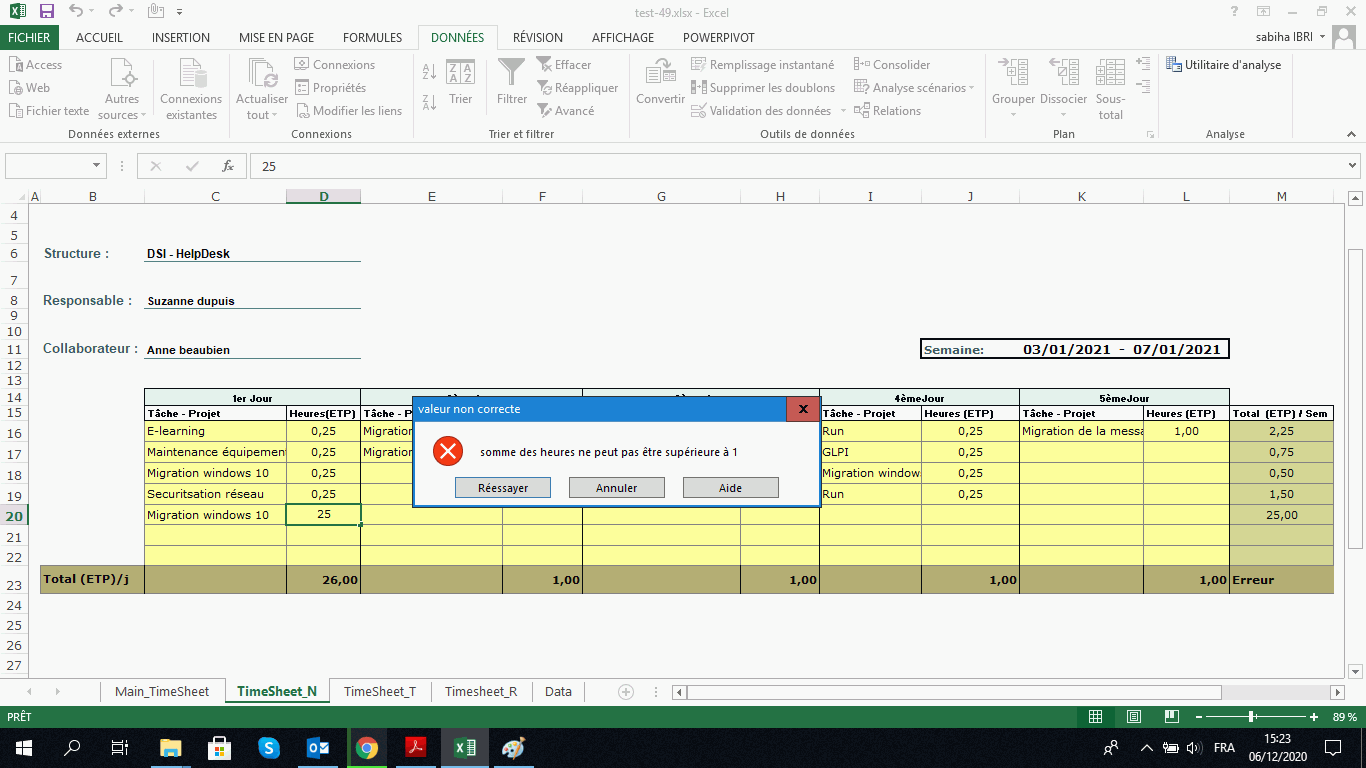Click the Actualiser tout icon
Image resolution: width=1366 pixels, height=768 pixels.
tap(262, 74)
